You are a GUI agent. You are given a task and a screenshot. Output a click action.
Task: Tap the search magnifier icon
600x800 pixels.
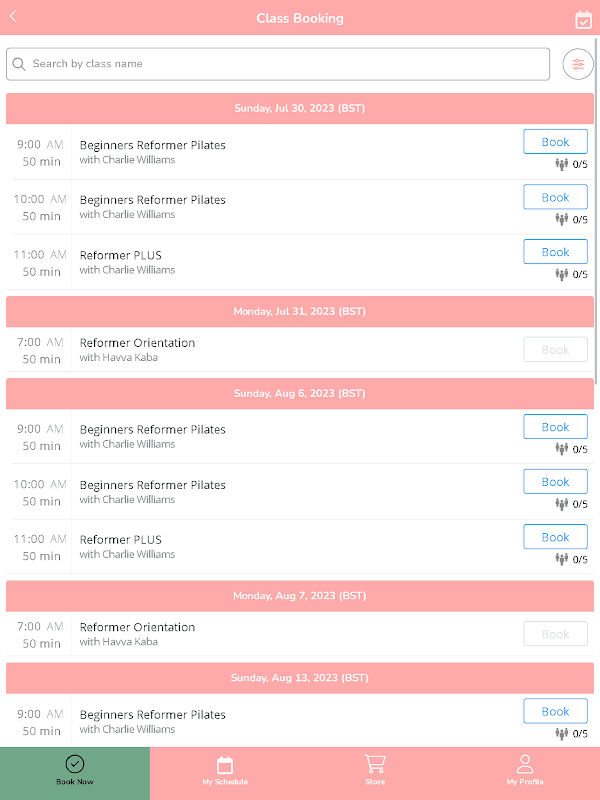(19, 64)
